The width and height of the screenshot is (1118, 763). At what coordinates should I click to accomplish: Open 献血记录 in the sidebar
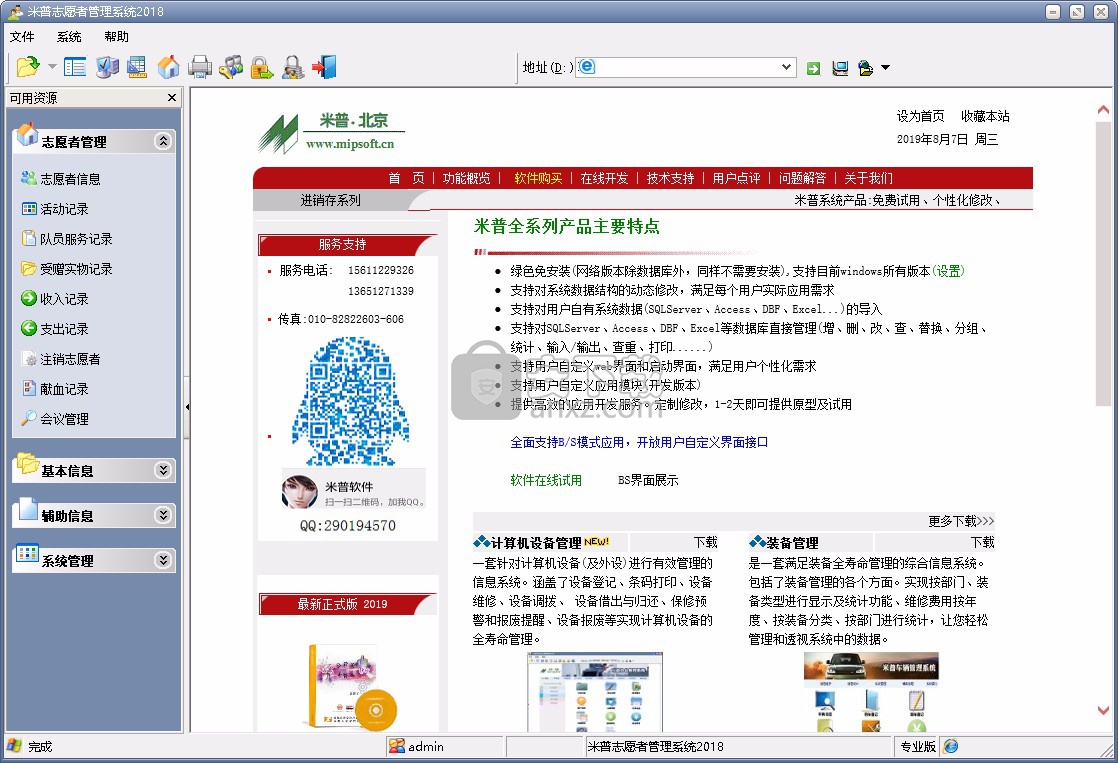pyautogui.click(x=55, y=389)
